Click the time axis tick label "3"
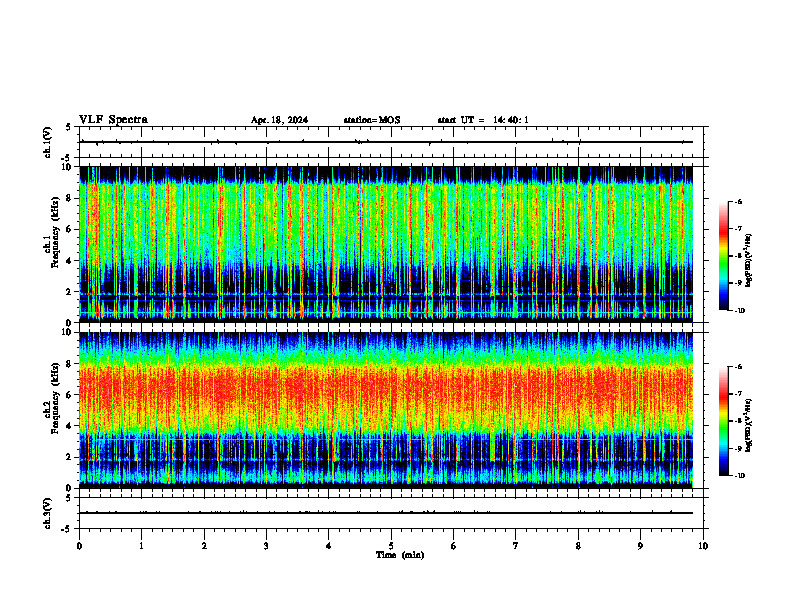The height and width of the screenshot is (612, 792). (266, 546)
